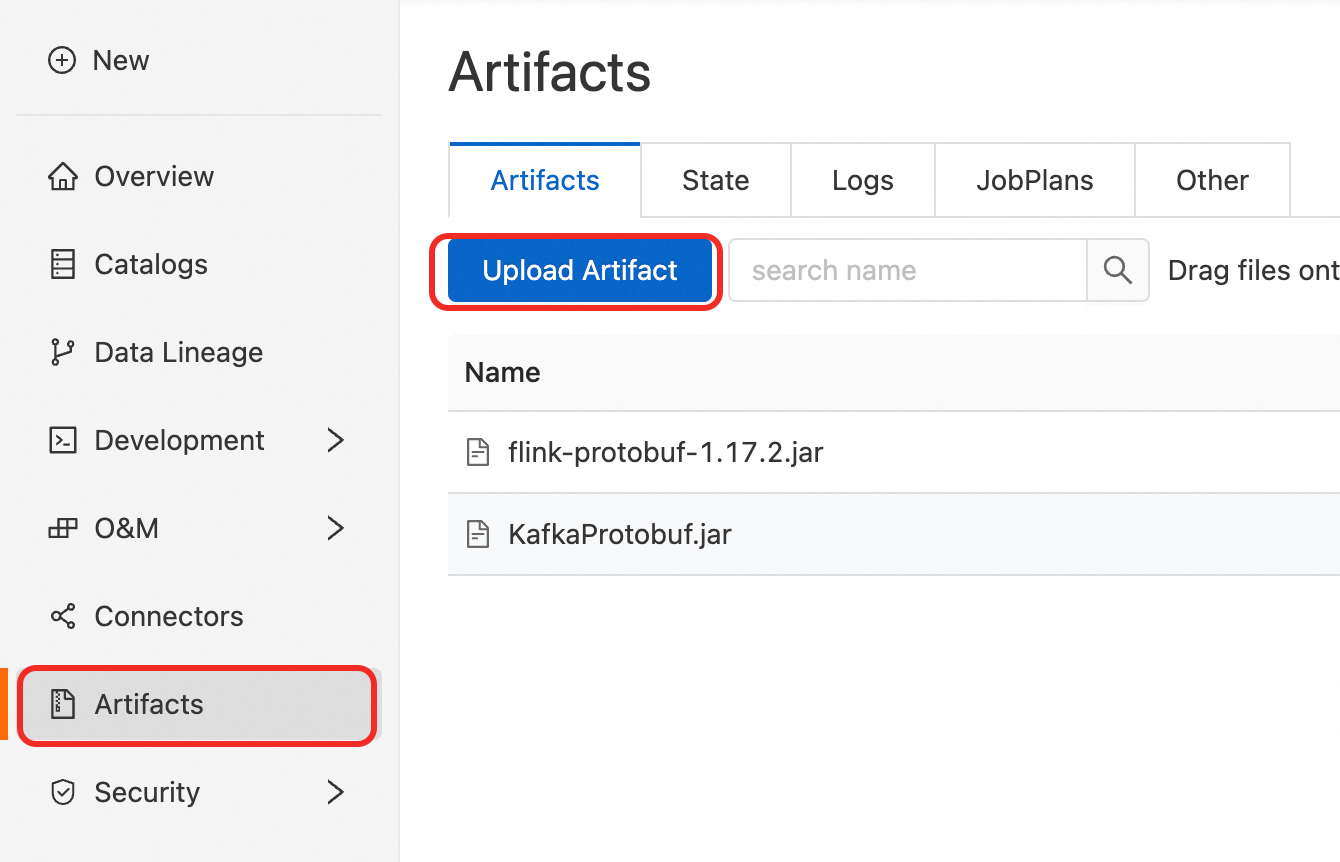Expand the O&M submenu chevron
The width and height of the screenshot is (1340, 862).
pos(336,529)
